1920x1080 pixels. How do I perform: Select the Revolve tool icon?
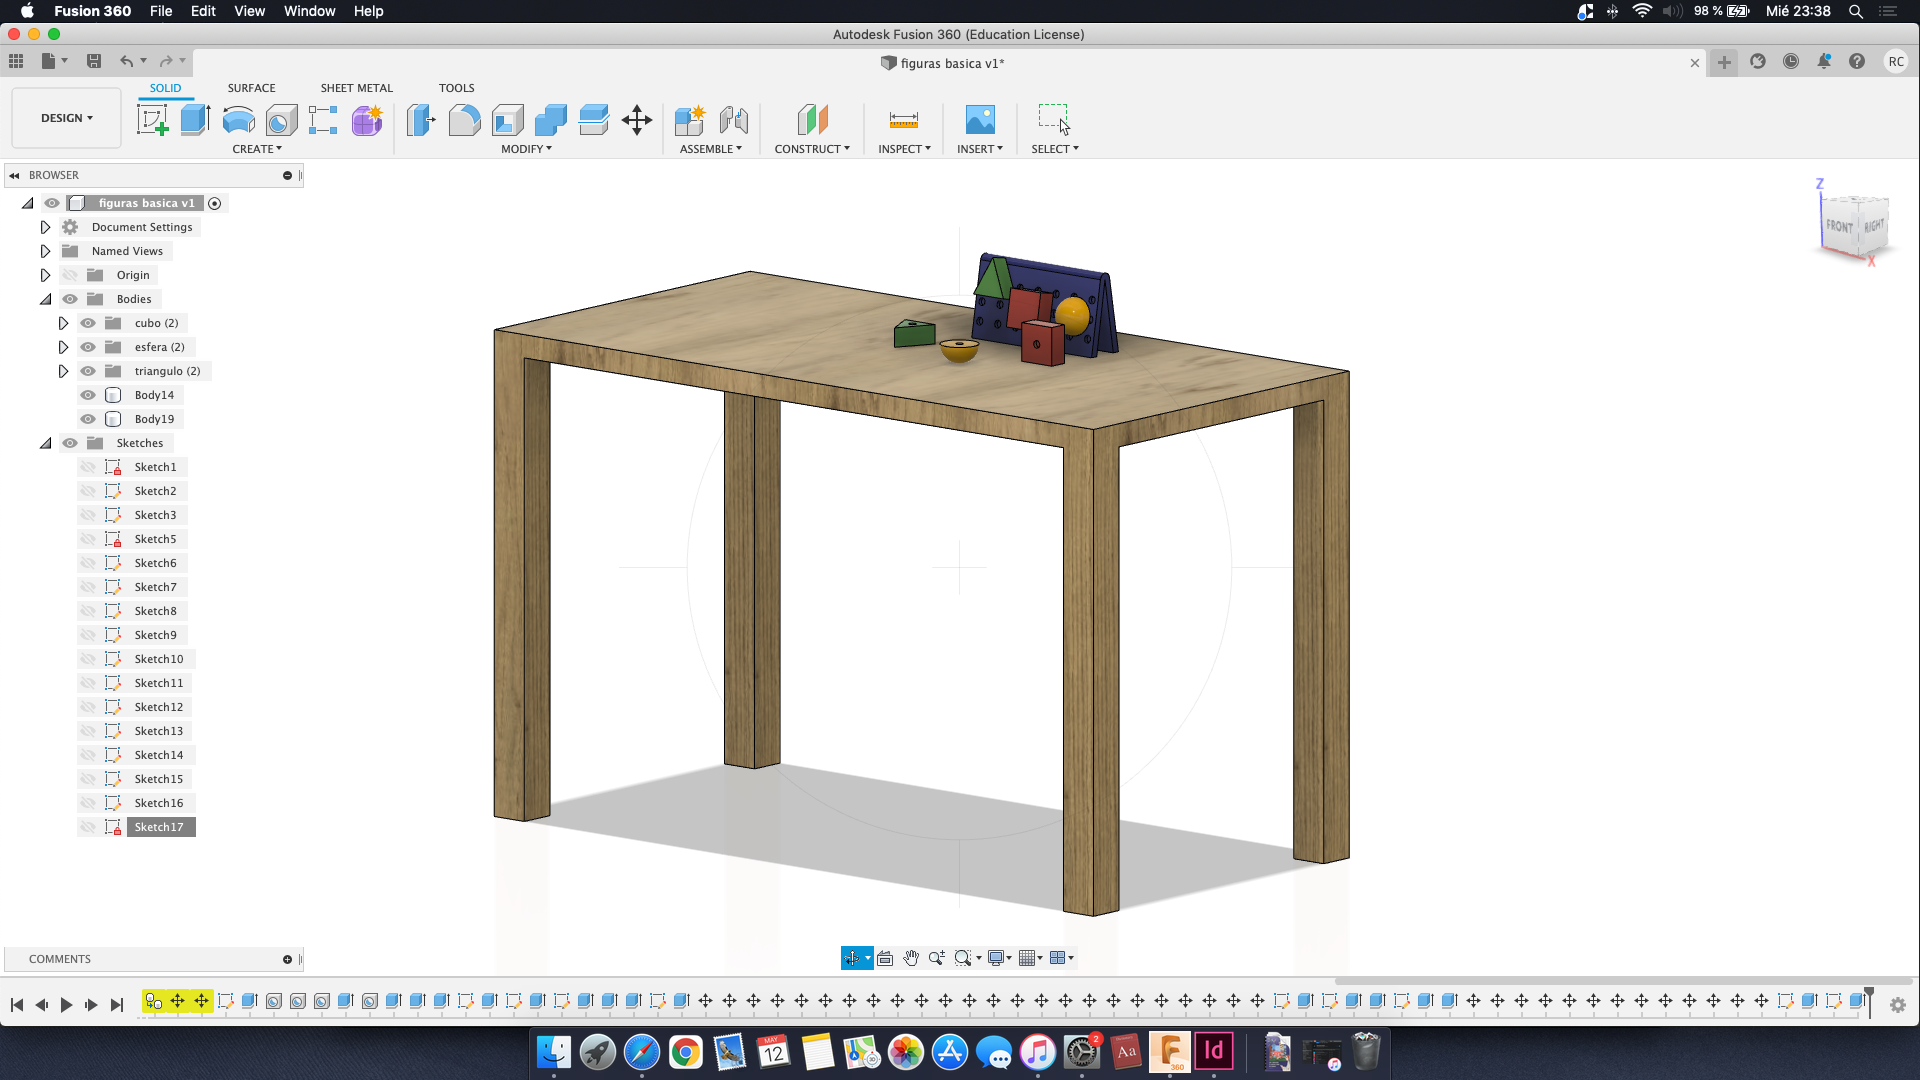coord(238,120)
